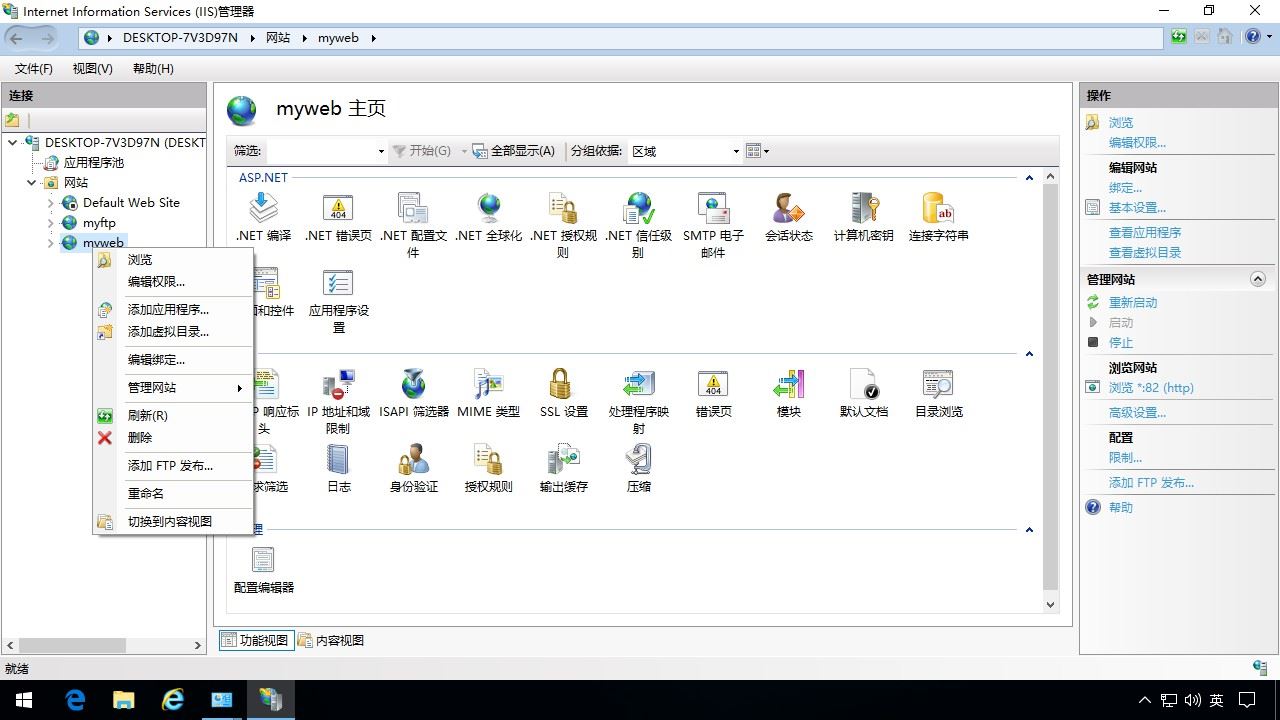Click 基本设置... in actions pane
The image size is (1280, 720).
[x=1137, y=208]
